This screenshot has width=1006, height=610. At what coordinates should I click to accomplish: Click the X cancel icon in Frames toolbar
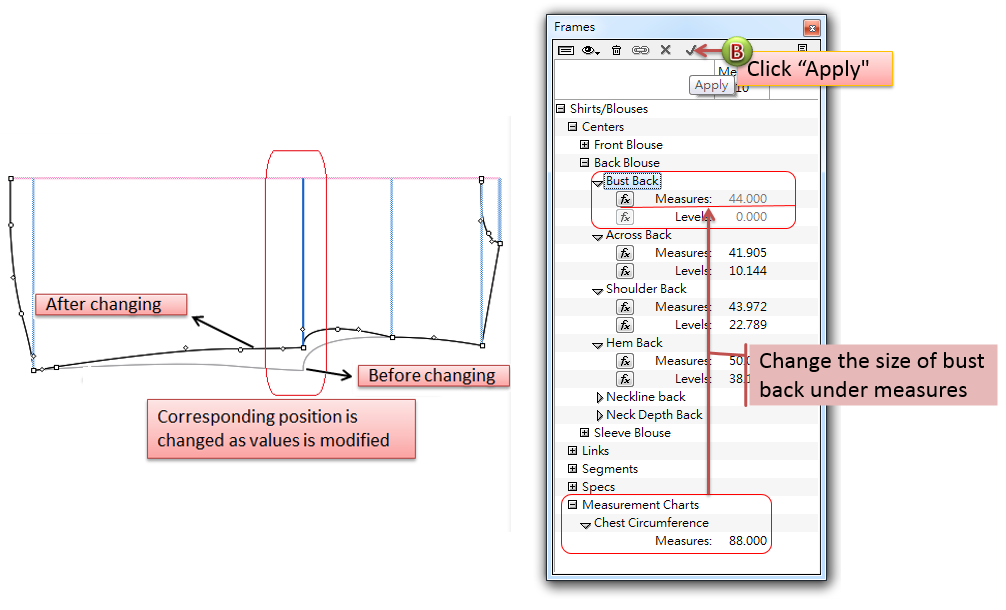(x=665, y=50)
